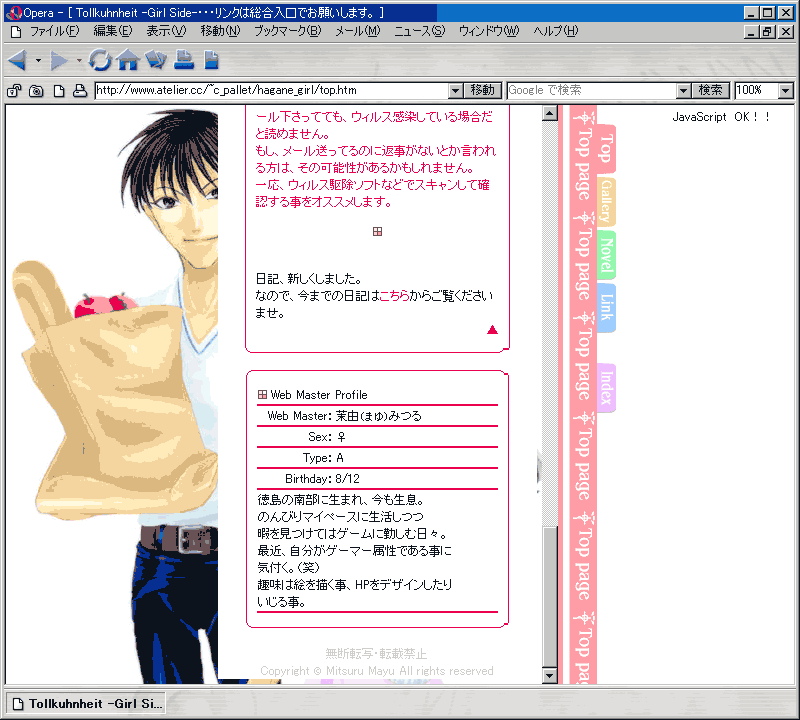Select the pink Top side tab
This screenshot has width=800, height=720.
point(606,148)
